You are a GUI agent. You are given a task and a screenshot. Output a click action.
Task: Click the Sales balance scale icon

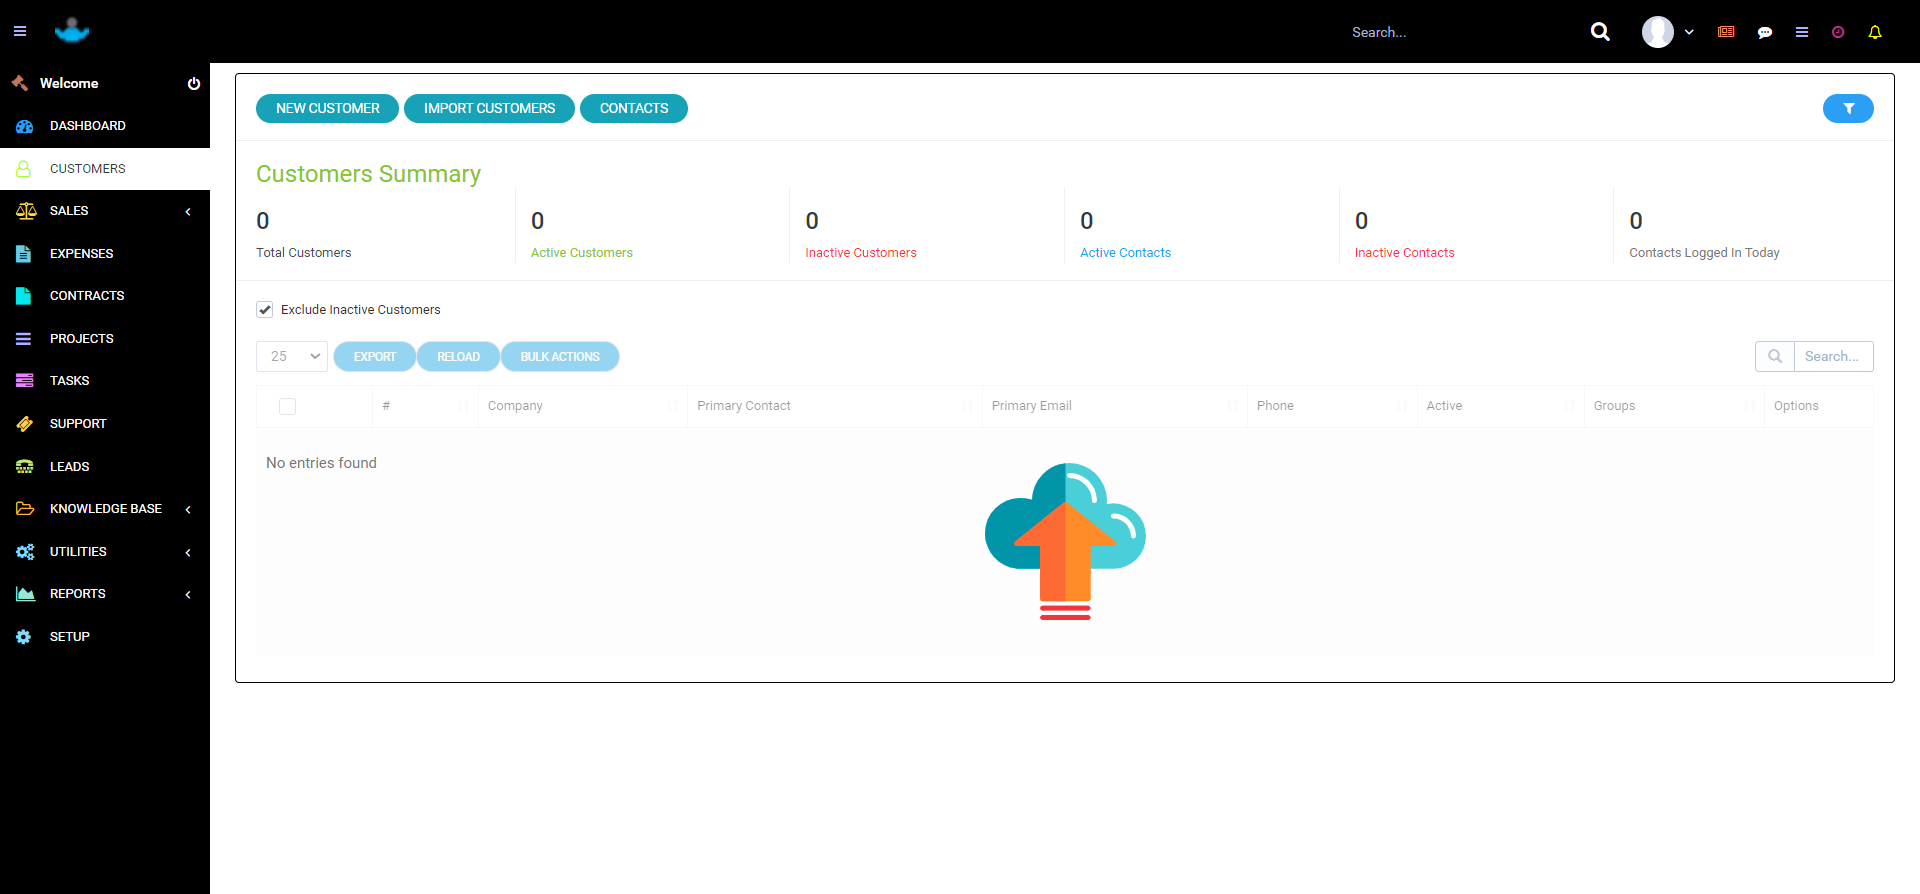[26, 211]
